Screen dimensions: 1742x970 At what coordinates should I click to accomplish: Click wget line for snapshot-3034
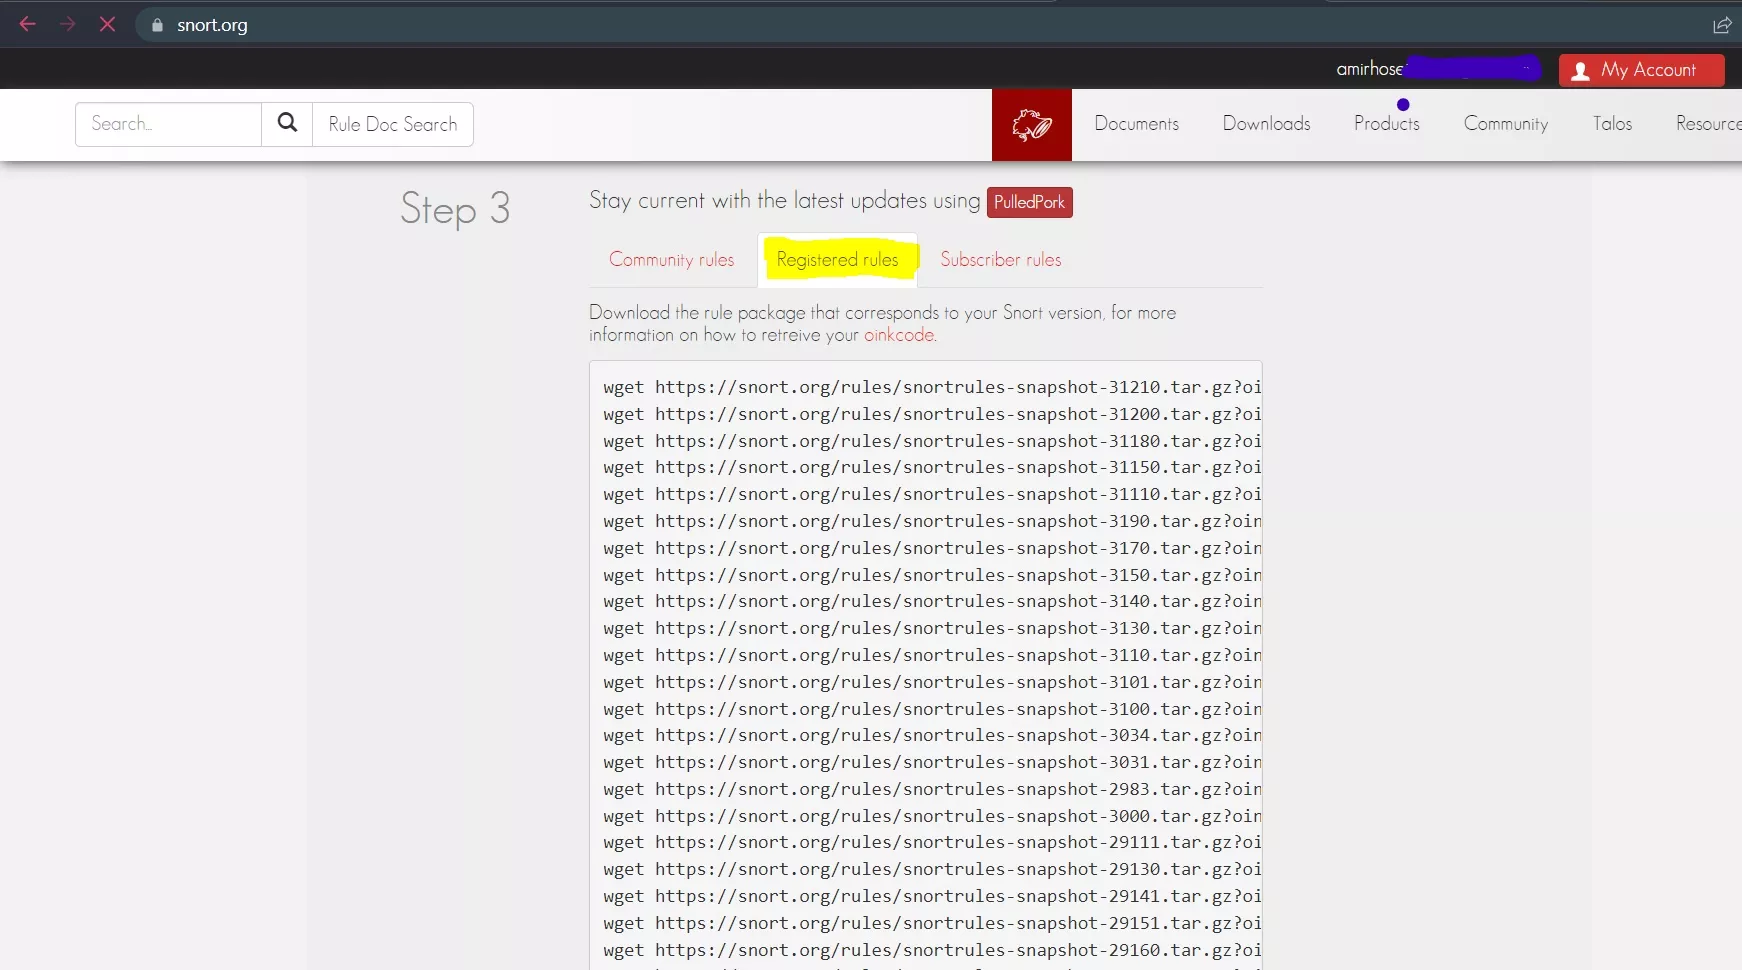[x=932, y=735]
